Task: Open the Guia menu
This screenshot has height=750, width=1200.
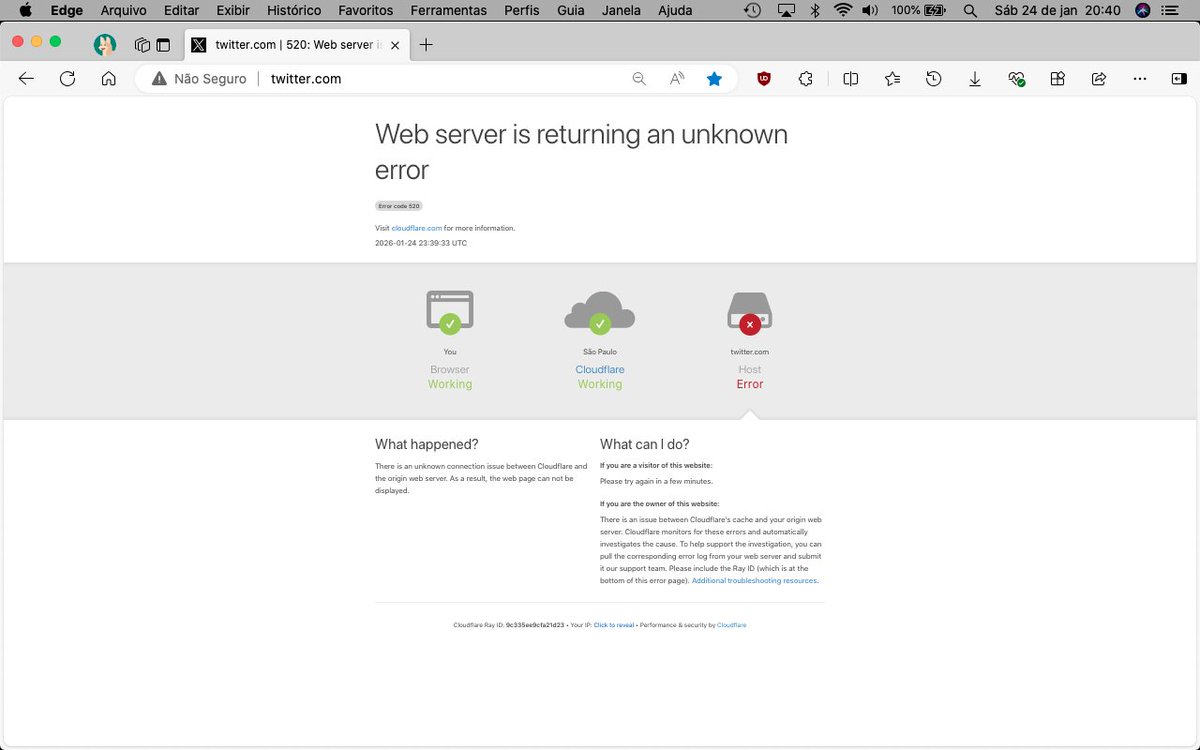Action: pos(571,10)
